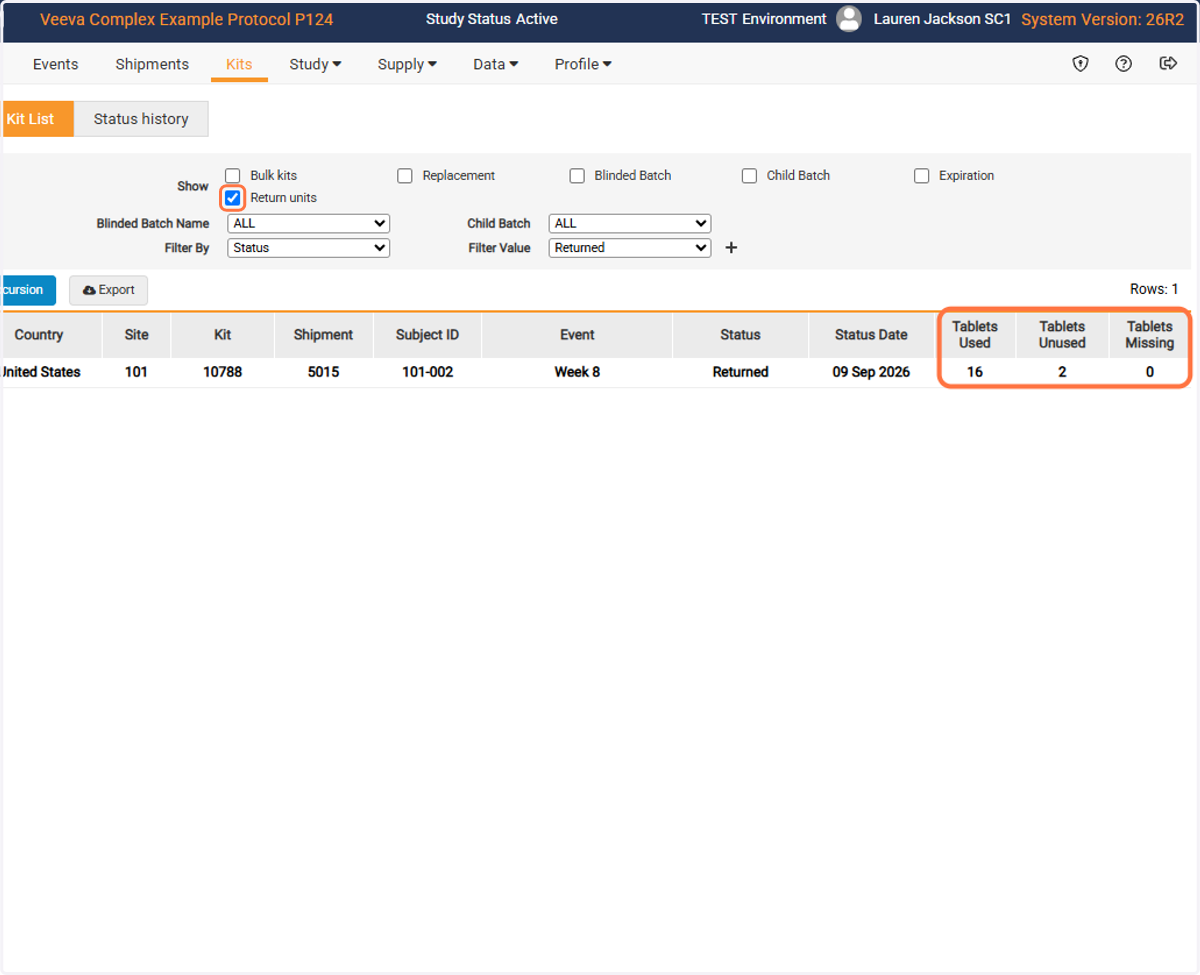This screenshot has height=975, width=1200.
Task: Click the Rows: 1 count
Action: pyautogui.click(x=1154, y=289)
